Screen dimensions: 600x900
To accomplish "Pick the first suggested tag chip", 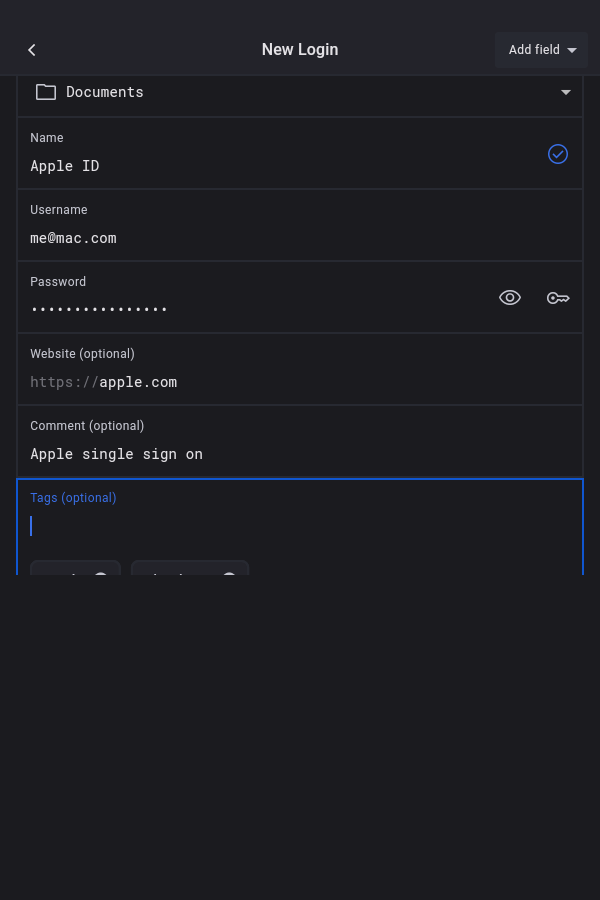I will 75,569.
